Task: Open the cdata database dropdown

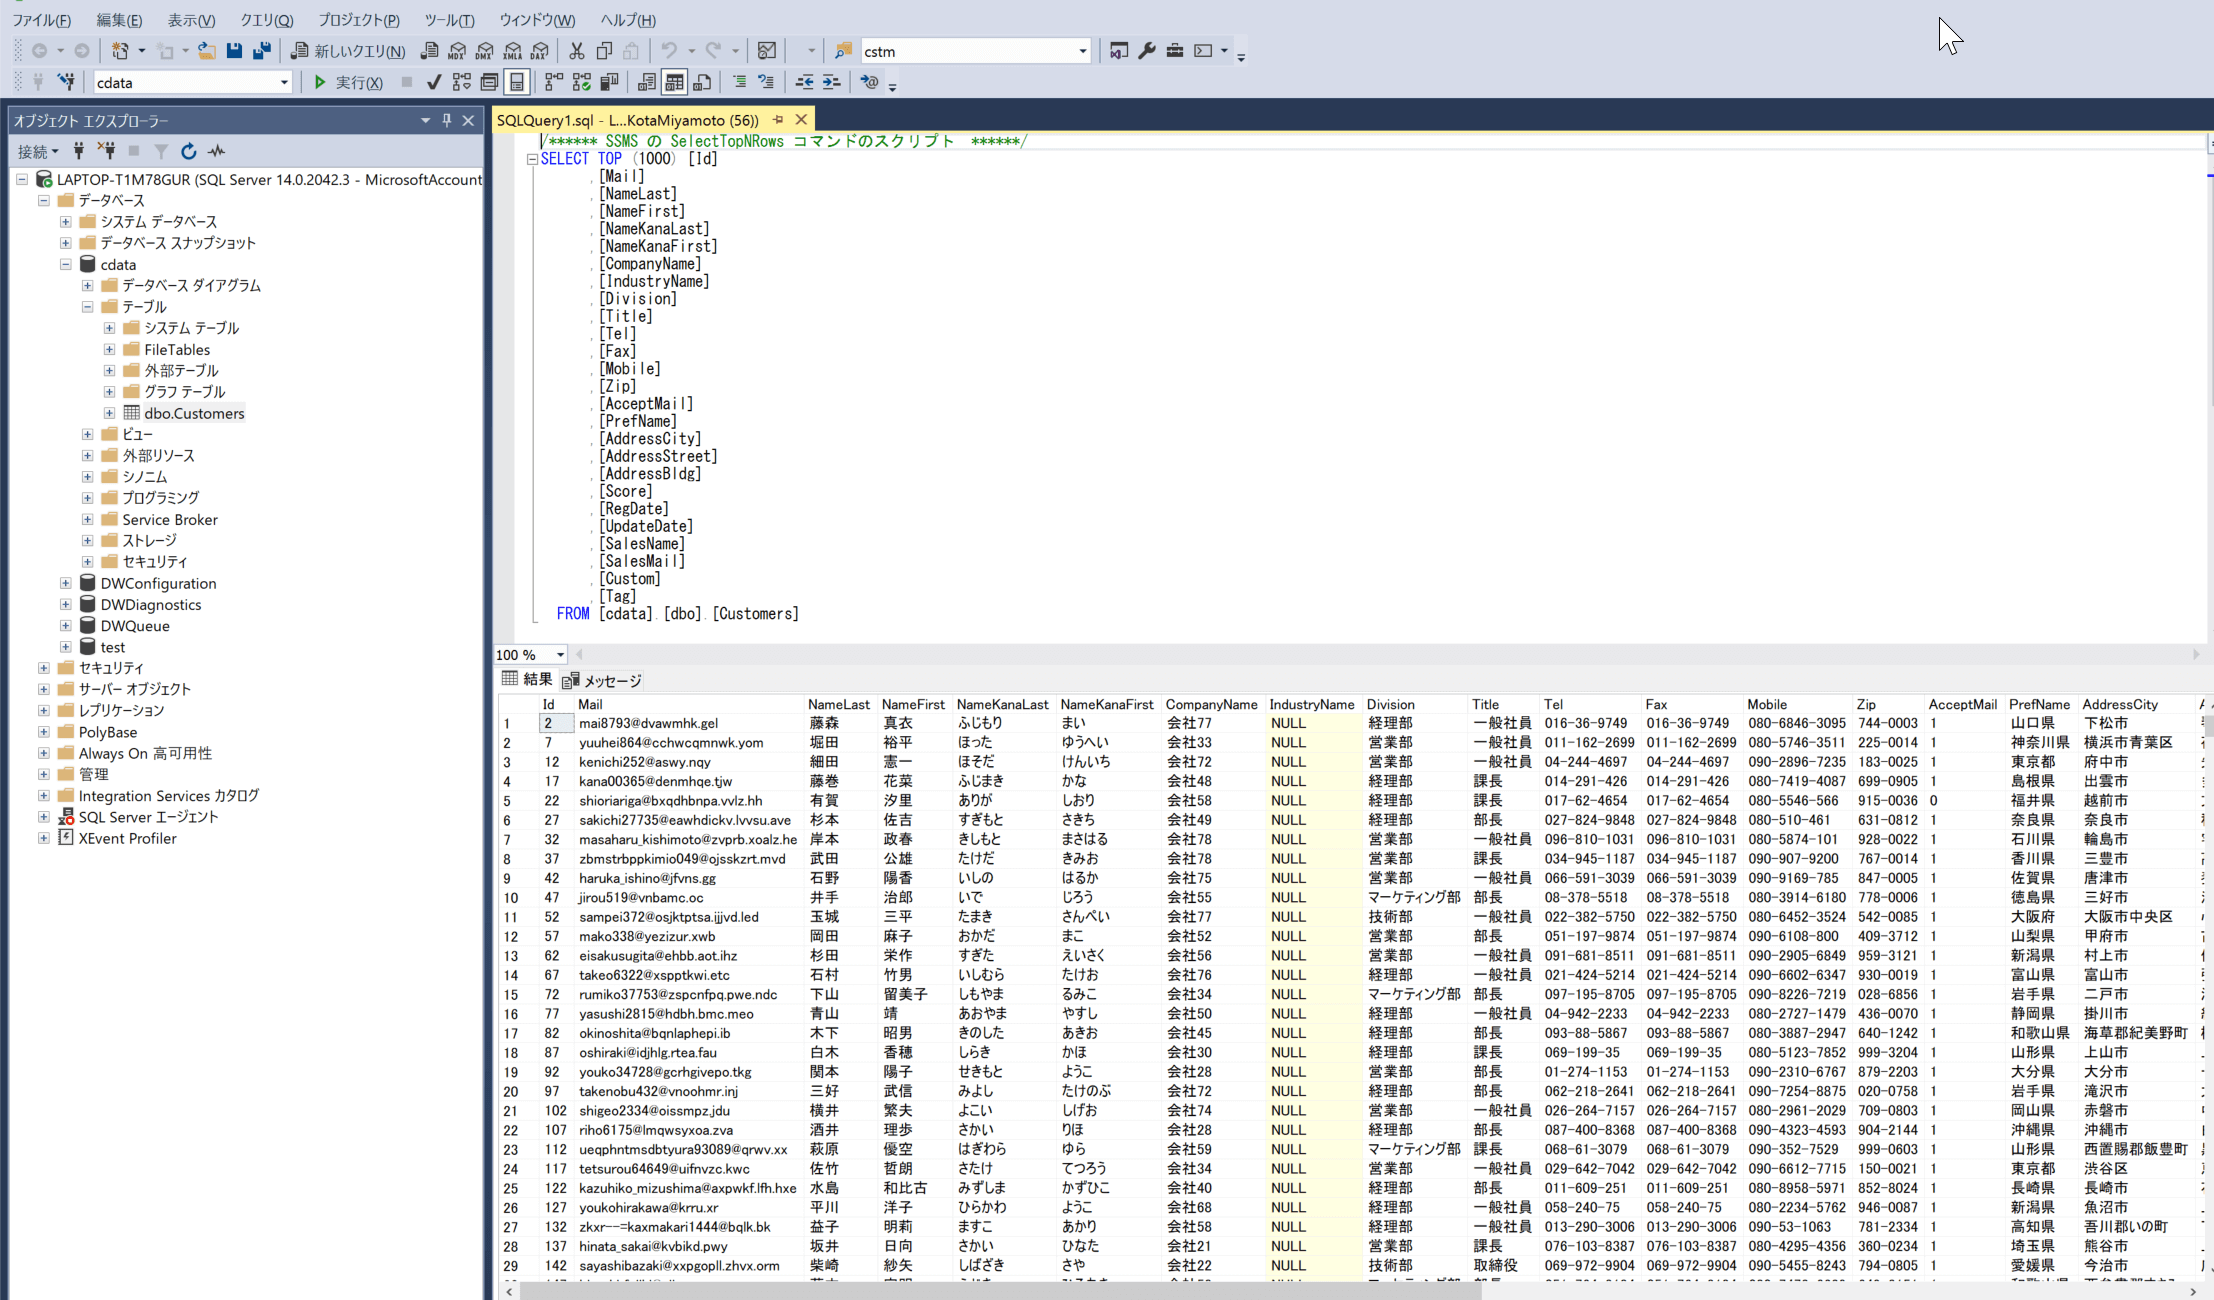Action: tap(284, 83)
